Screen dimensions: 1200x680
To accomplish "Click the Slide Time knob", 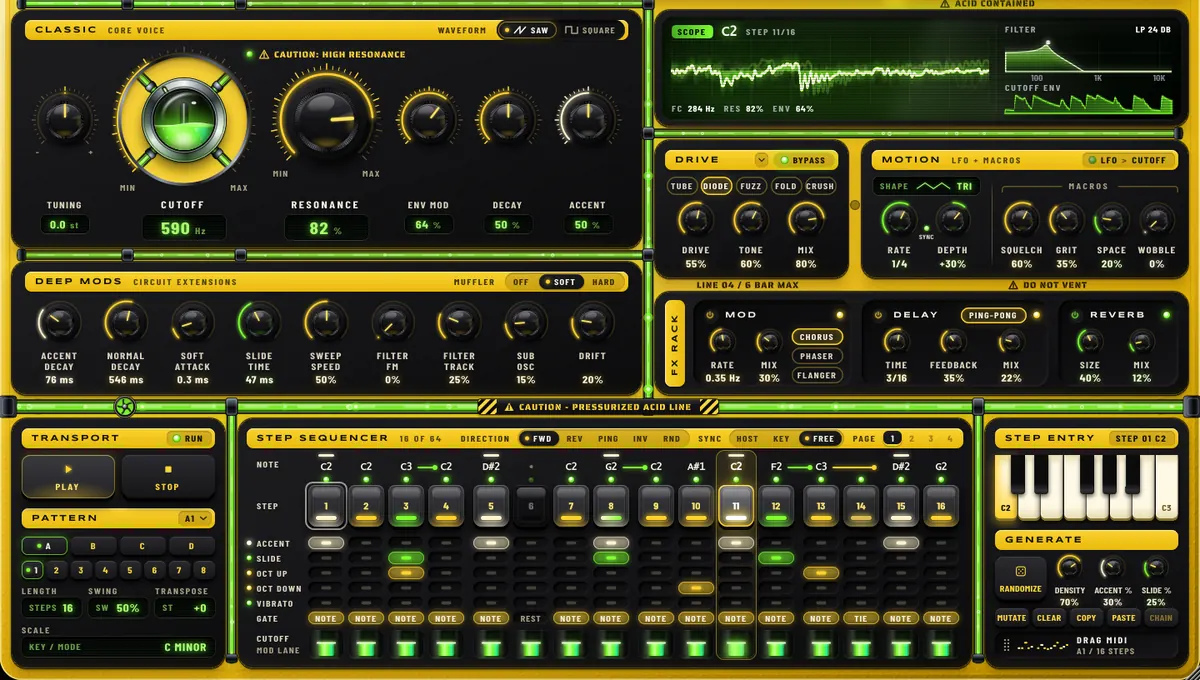I will [258, 322].
